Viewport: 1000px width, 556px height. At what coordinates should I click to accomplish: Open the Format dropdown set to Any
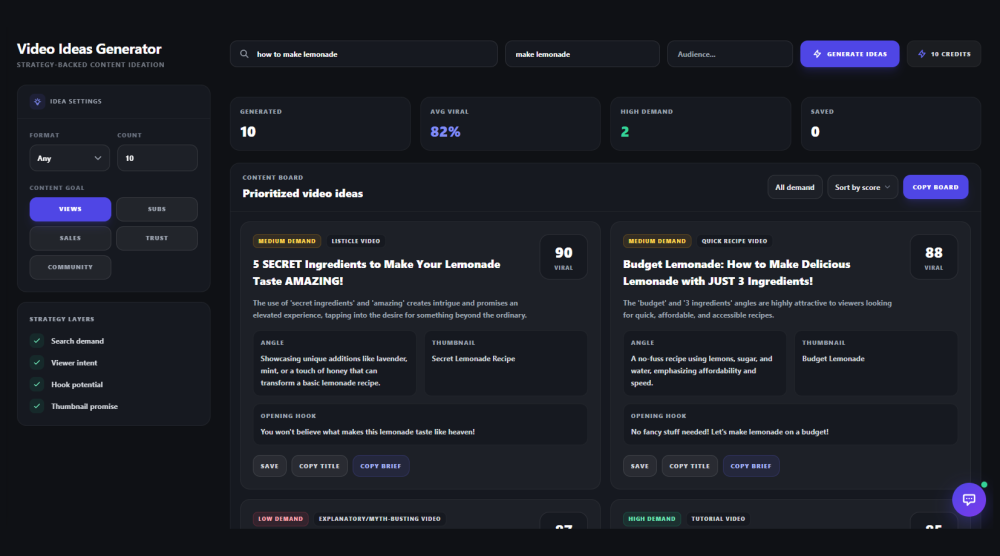pos(70,158)
